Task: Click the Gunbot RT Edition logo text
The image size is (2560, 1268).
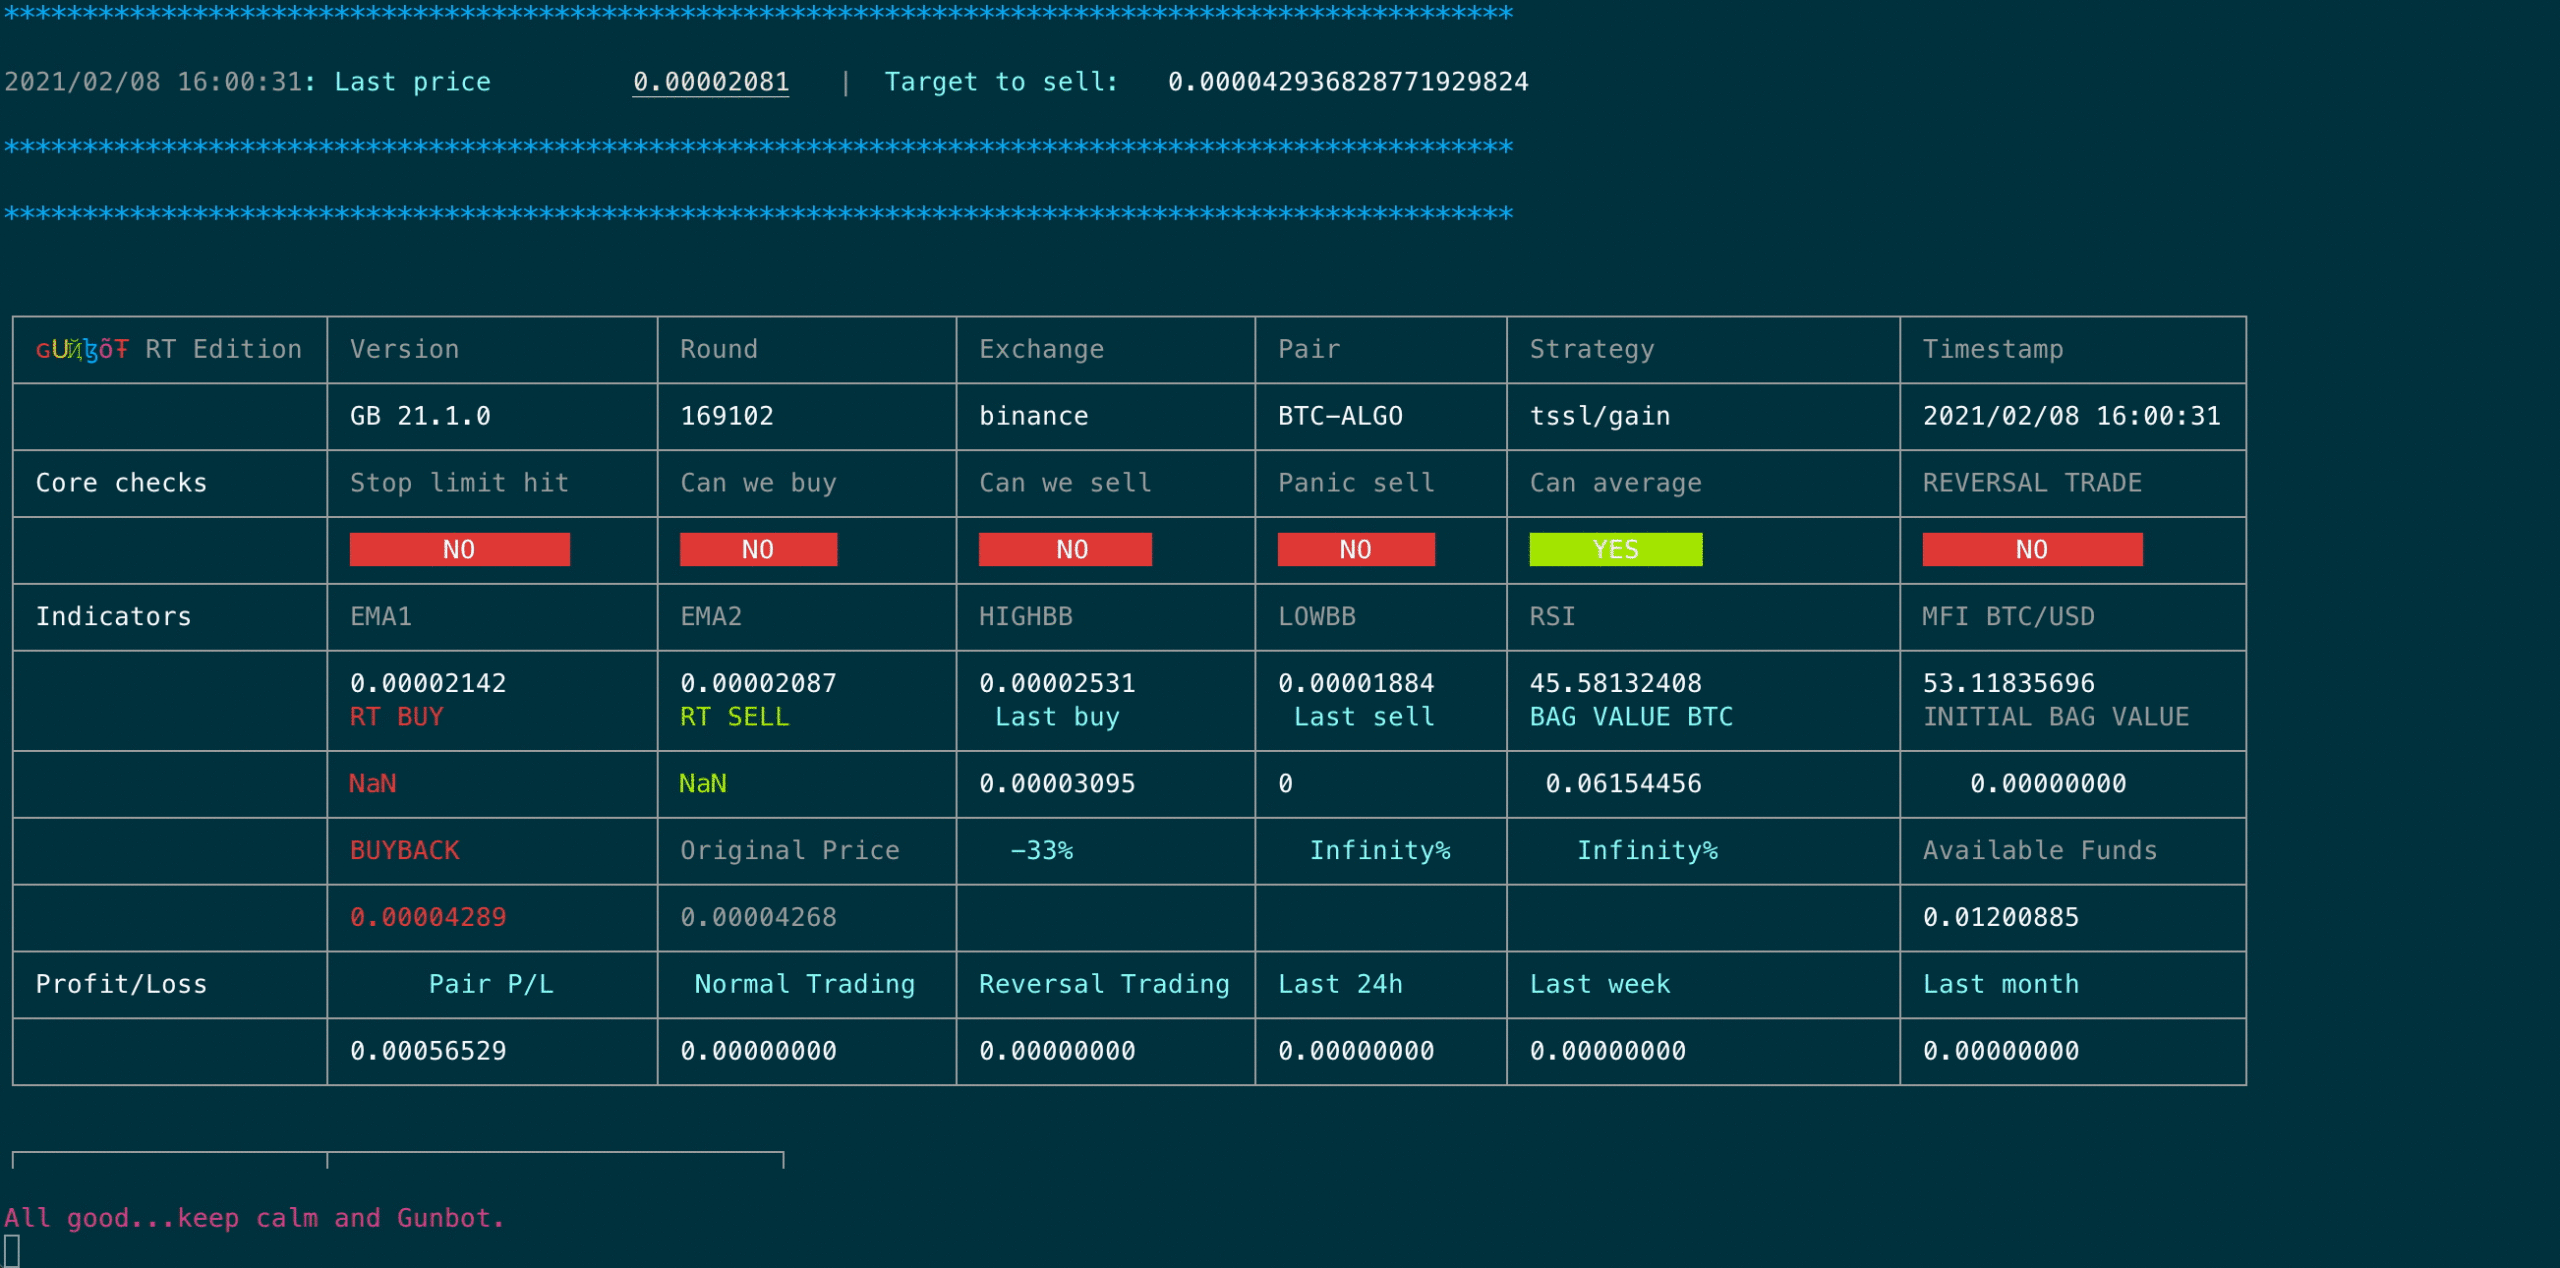Action: [x=168, y=349]
